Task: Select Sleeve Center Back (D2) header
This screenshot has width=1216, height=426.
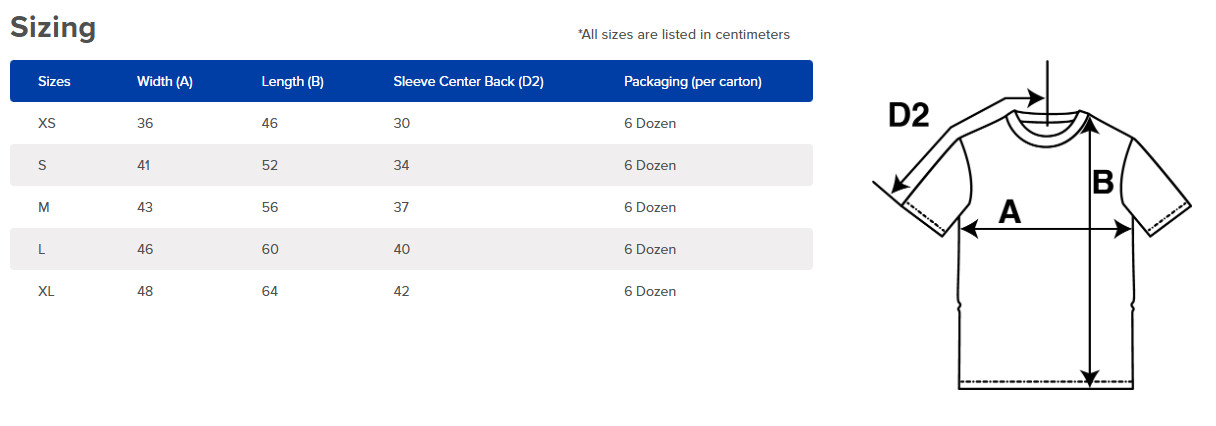Action: pyautogui.click(x=468, y=82)
